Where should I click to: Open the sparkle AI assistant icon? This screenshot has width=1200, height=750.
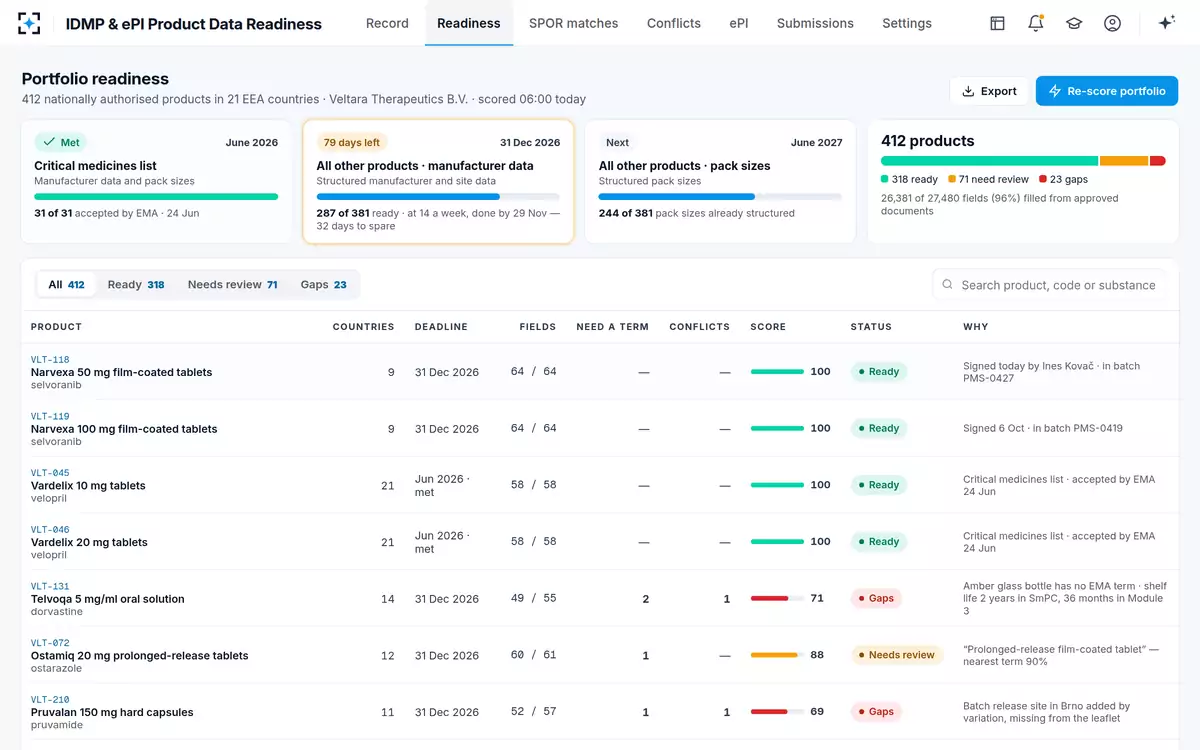[1166, 23]
